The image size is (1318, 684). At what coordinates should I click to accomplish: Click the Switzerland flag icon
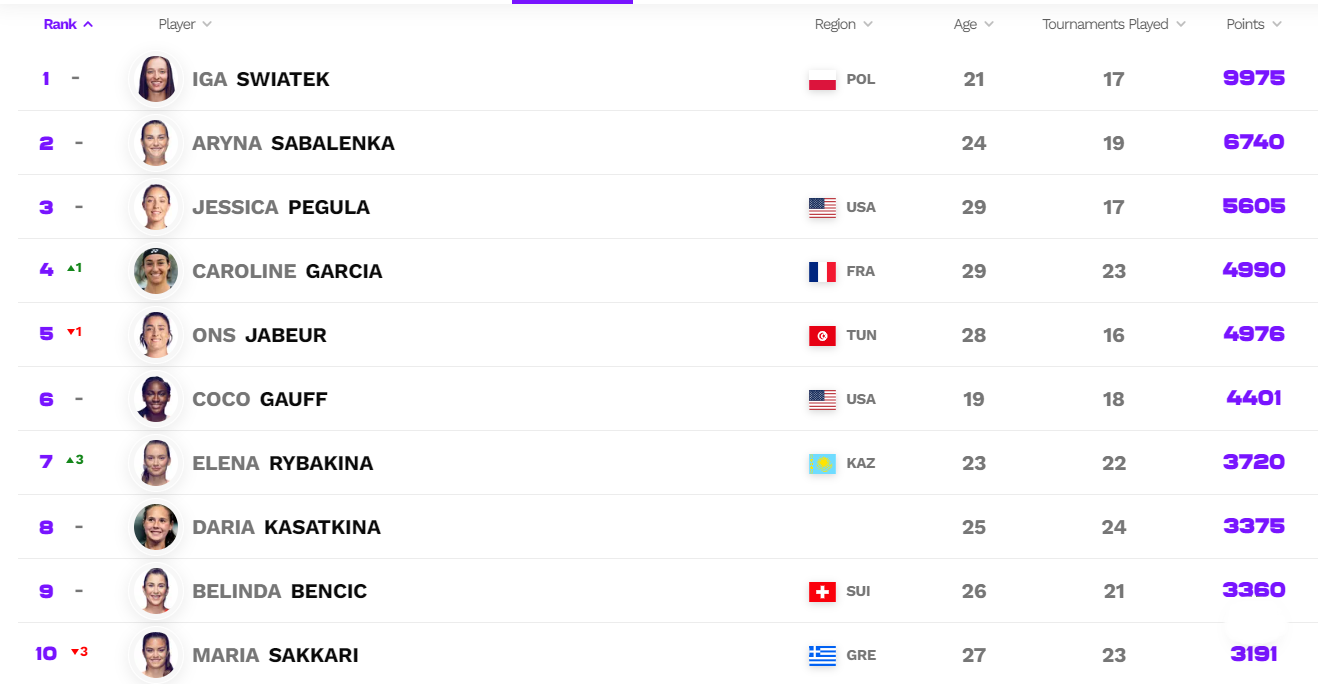822,592
